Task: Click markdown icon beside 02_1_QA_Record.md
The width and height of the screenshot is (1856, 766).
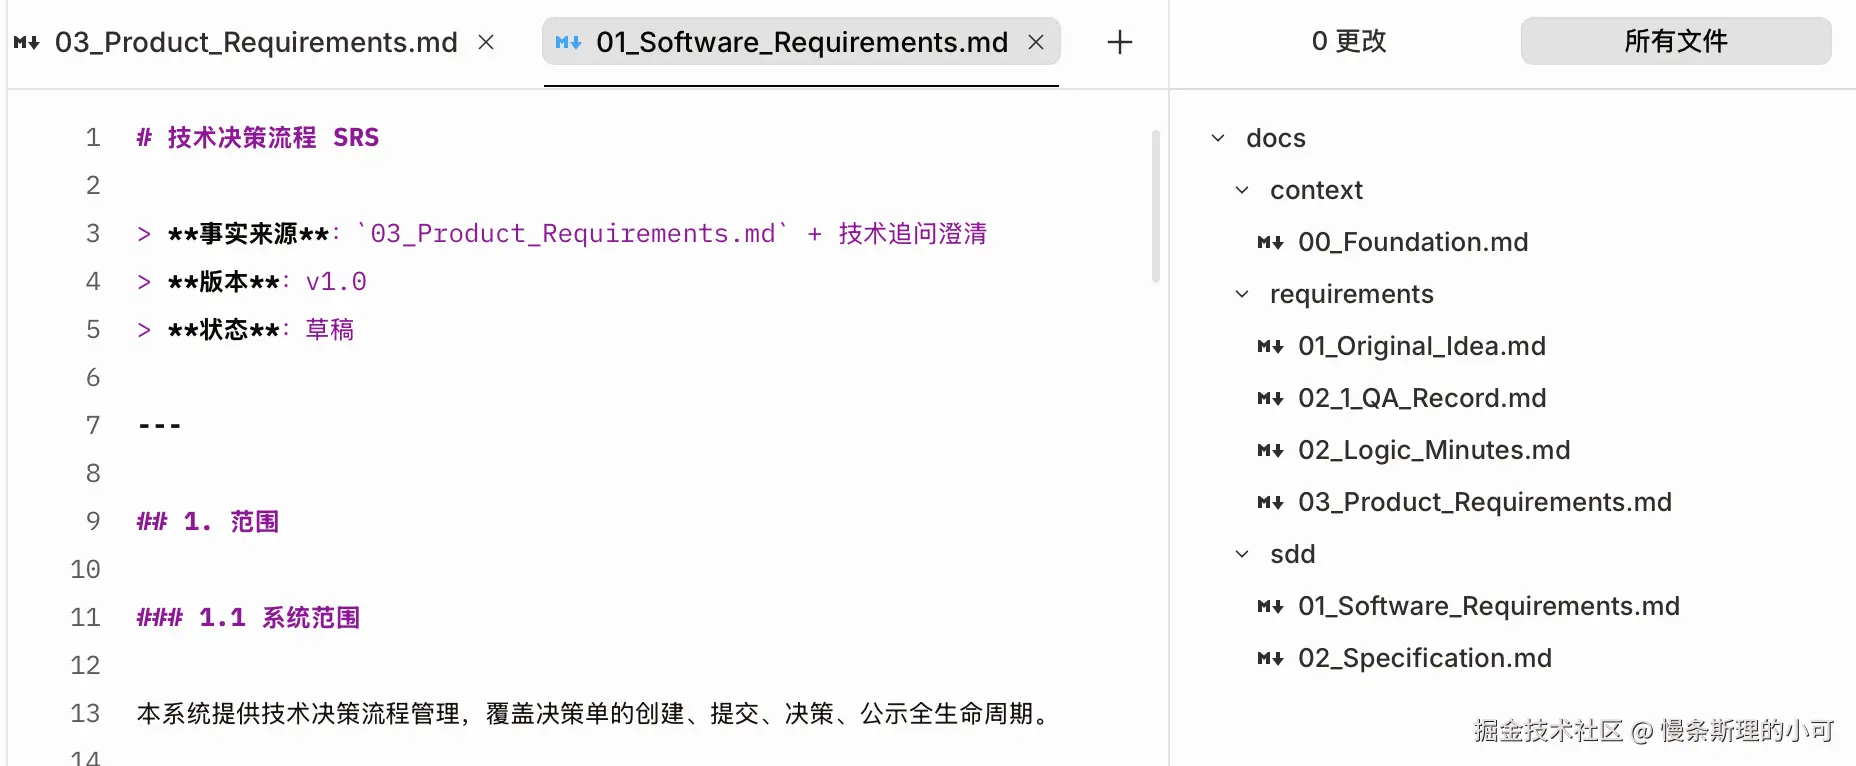Action: point(1270,398)
